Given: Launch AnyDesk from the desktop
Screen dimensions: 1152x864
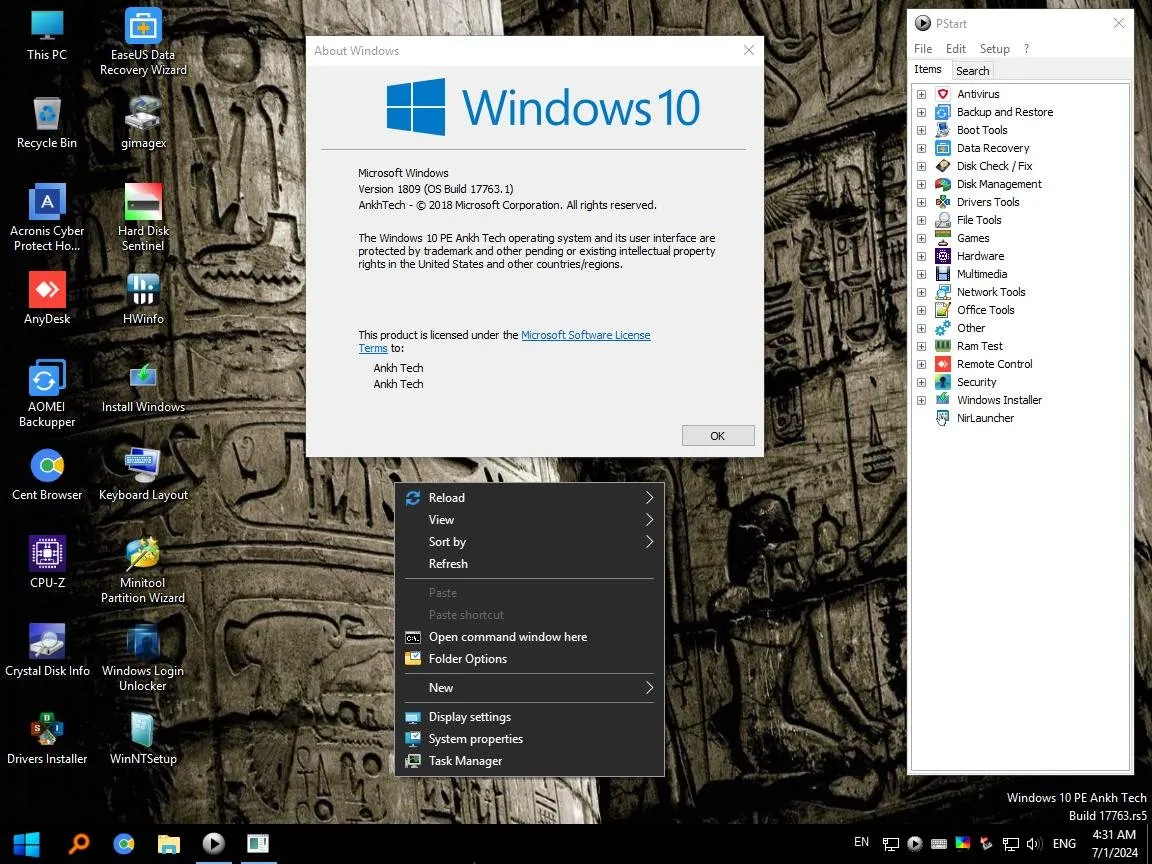Looking at the screenshot, I should coord(46,290).
